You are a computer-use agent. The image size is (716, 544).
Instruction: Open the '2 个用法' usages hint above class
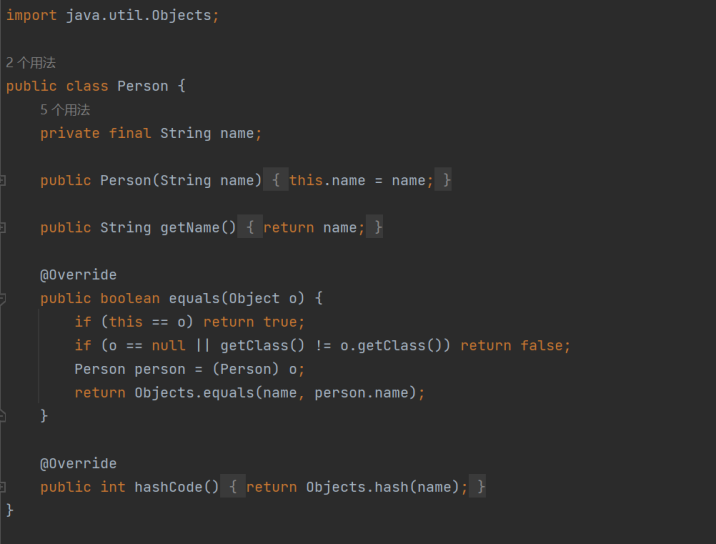coord(31,62)
